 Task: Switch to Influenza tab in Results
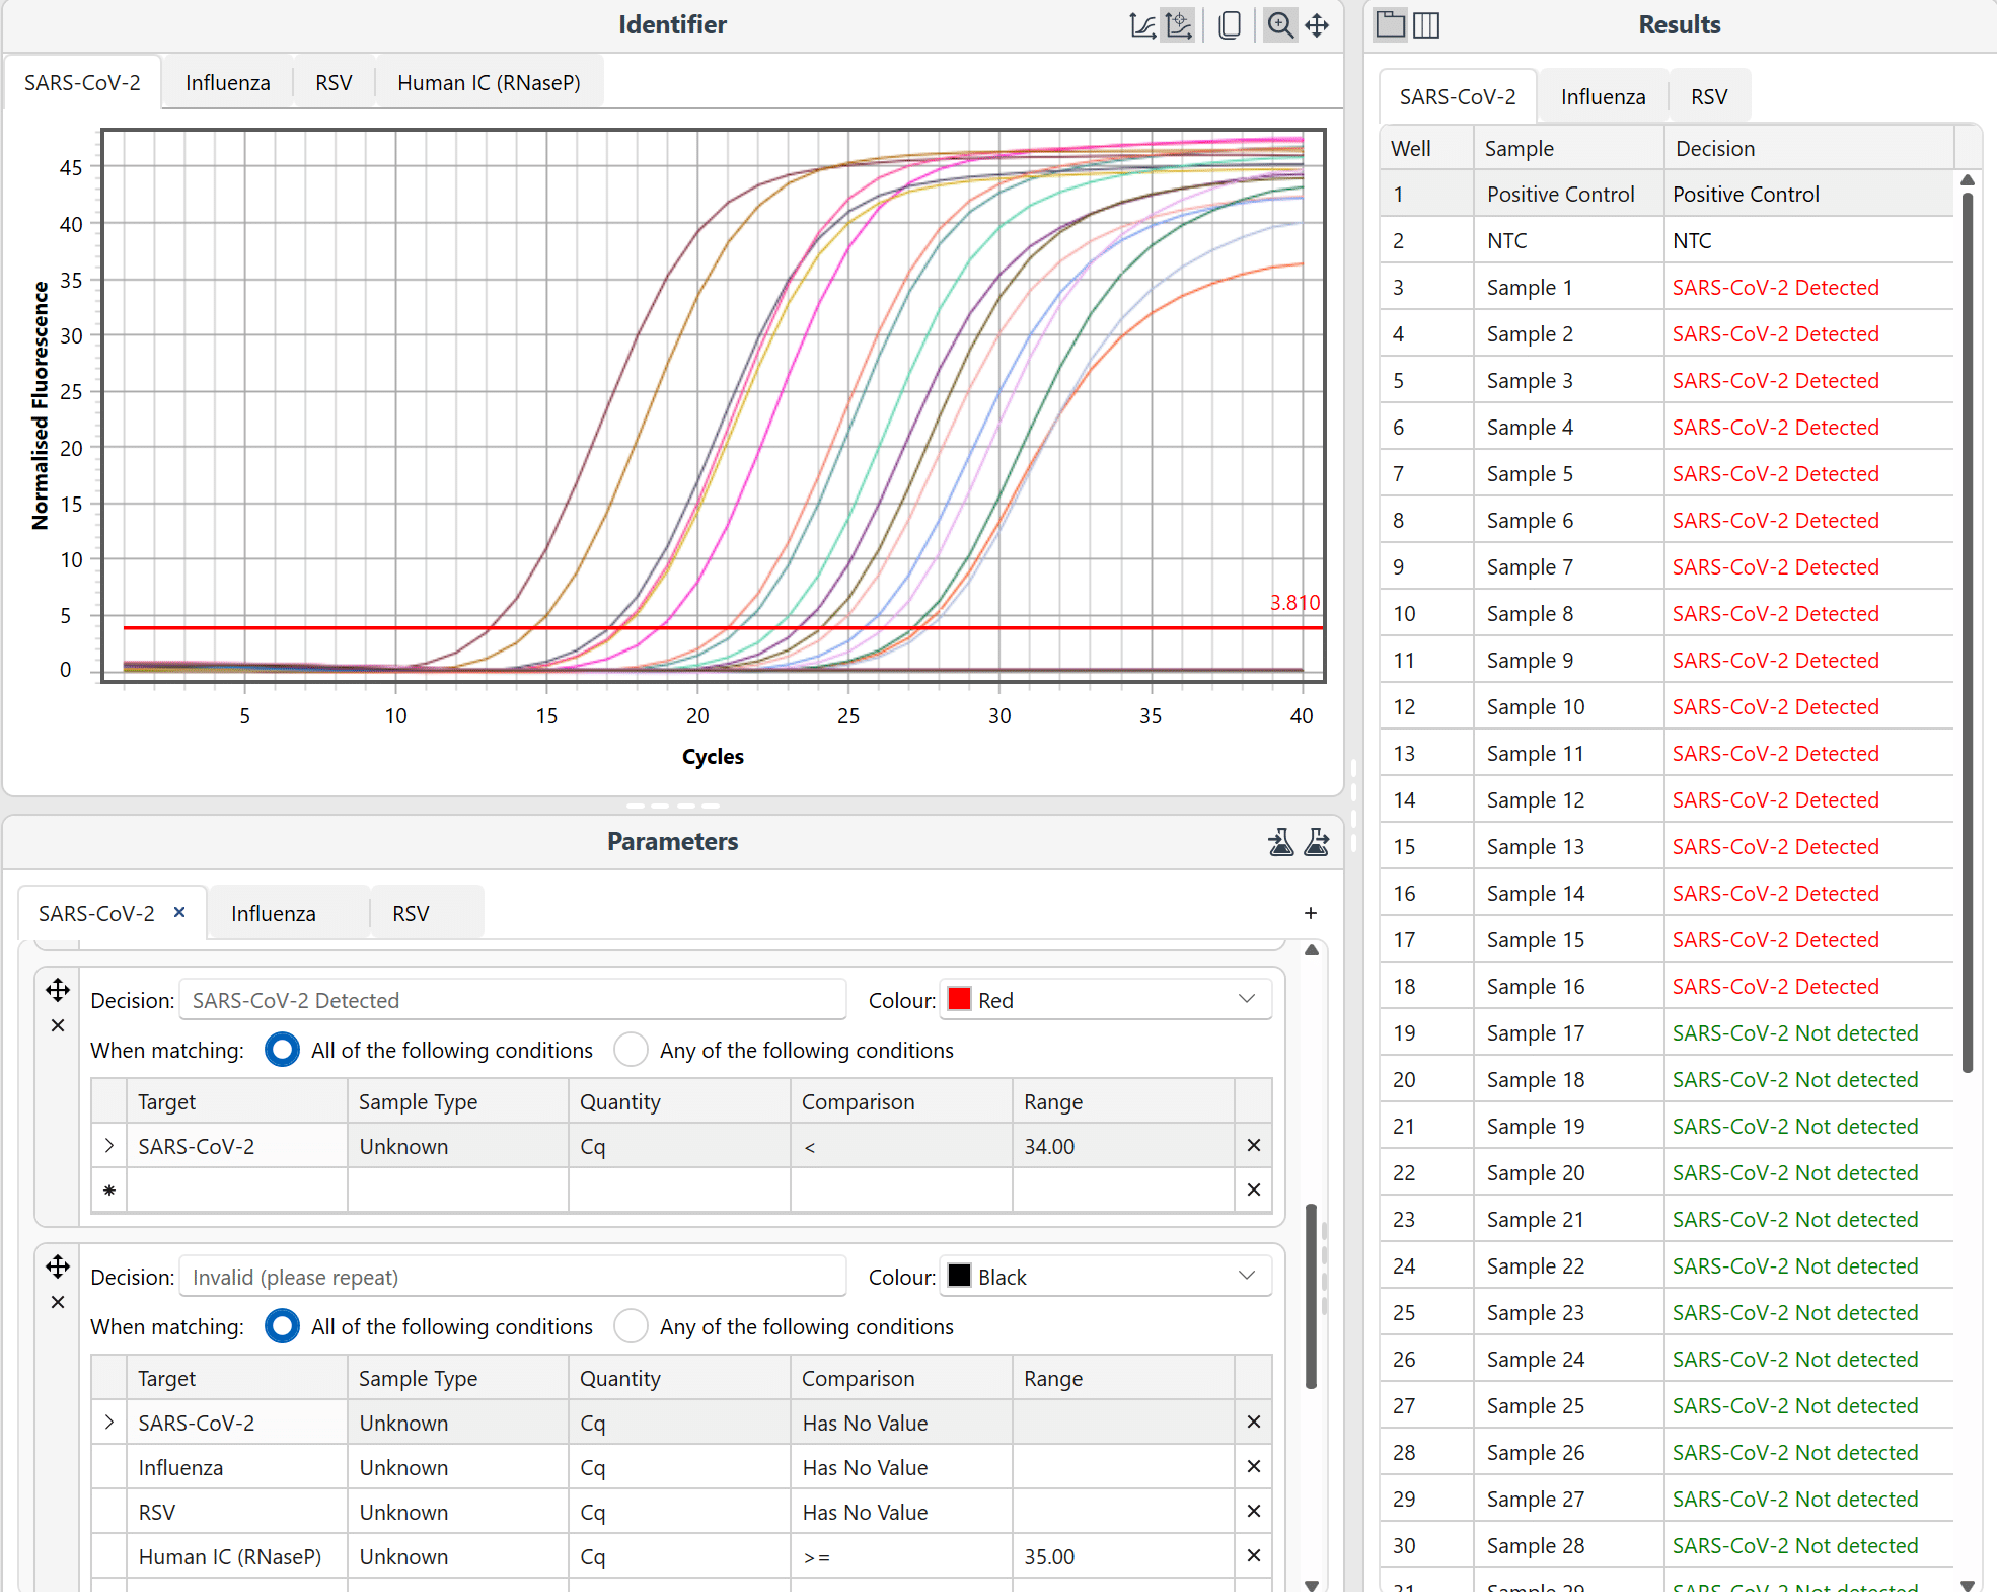(x=1602, y=97)
